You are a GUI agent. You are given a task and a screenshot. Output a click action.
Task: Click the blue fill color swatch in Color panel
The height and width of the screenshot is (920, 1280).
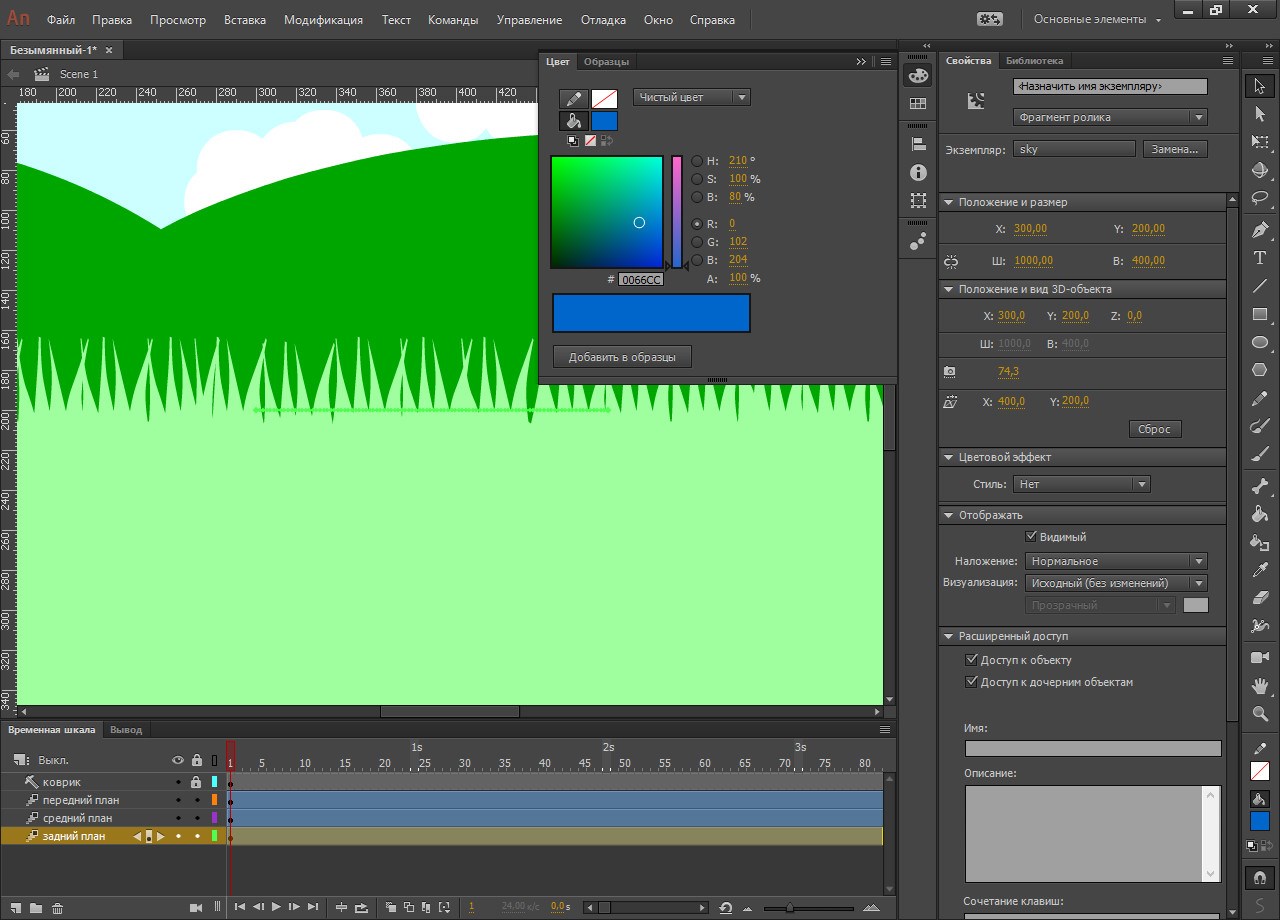pyautogui.click(x=604, y=121)
